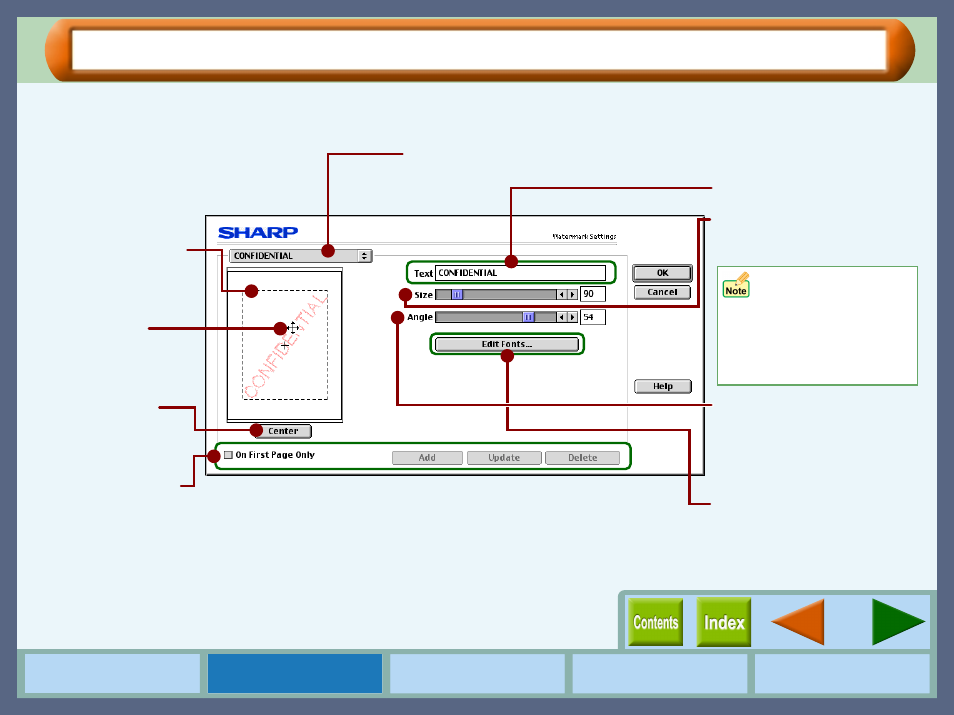Select the highlighted dark blue bottom tab
954x715 pixels.
click(x=294, y=673)
